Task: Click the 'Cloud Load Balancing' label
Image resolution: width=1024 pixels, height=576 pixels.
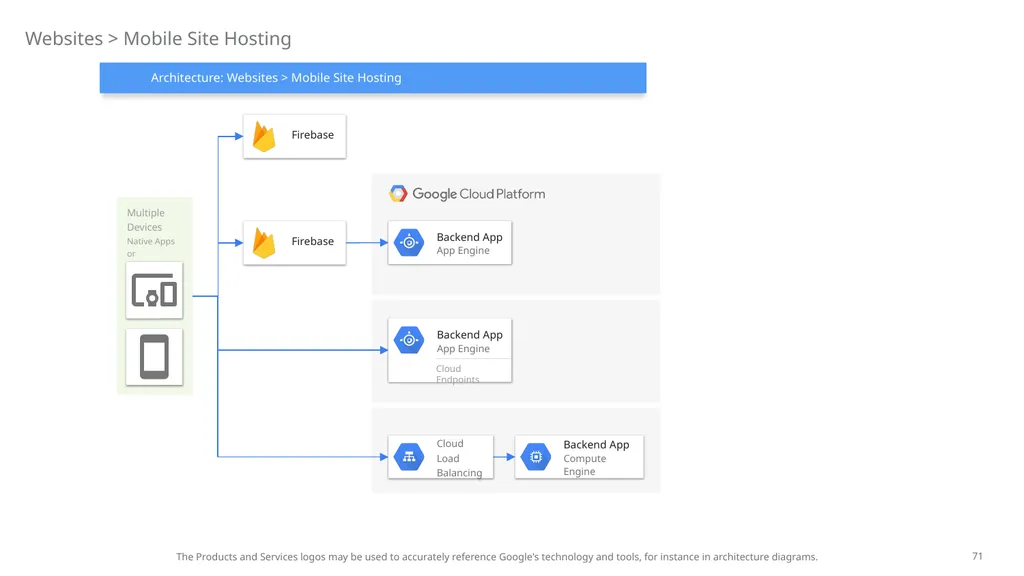Action: click(x=459, y=458)
